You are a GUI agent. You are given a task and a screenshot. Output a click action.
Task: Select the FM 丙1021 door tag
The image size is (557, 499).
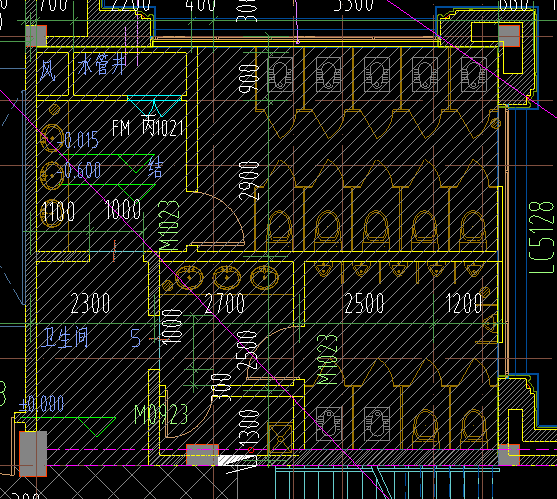[x=147, y=126]
